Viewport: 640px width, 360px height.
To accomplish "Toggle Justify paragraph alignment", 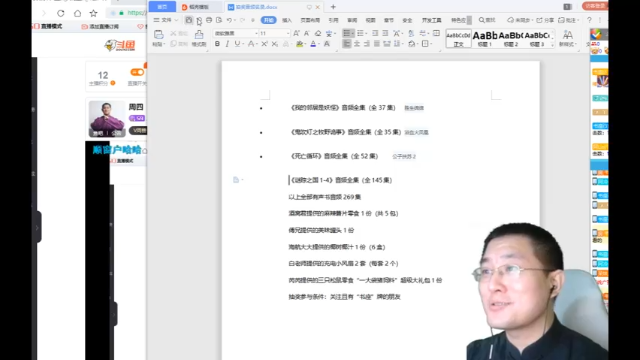I will [377, 44].
